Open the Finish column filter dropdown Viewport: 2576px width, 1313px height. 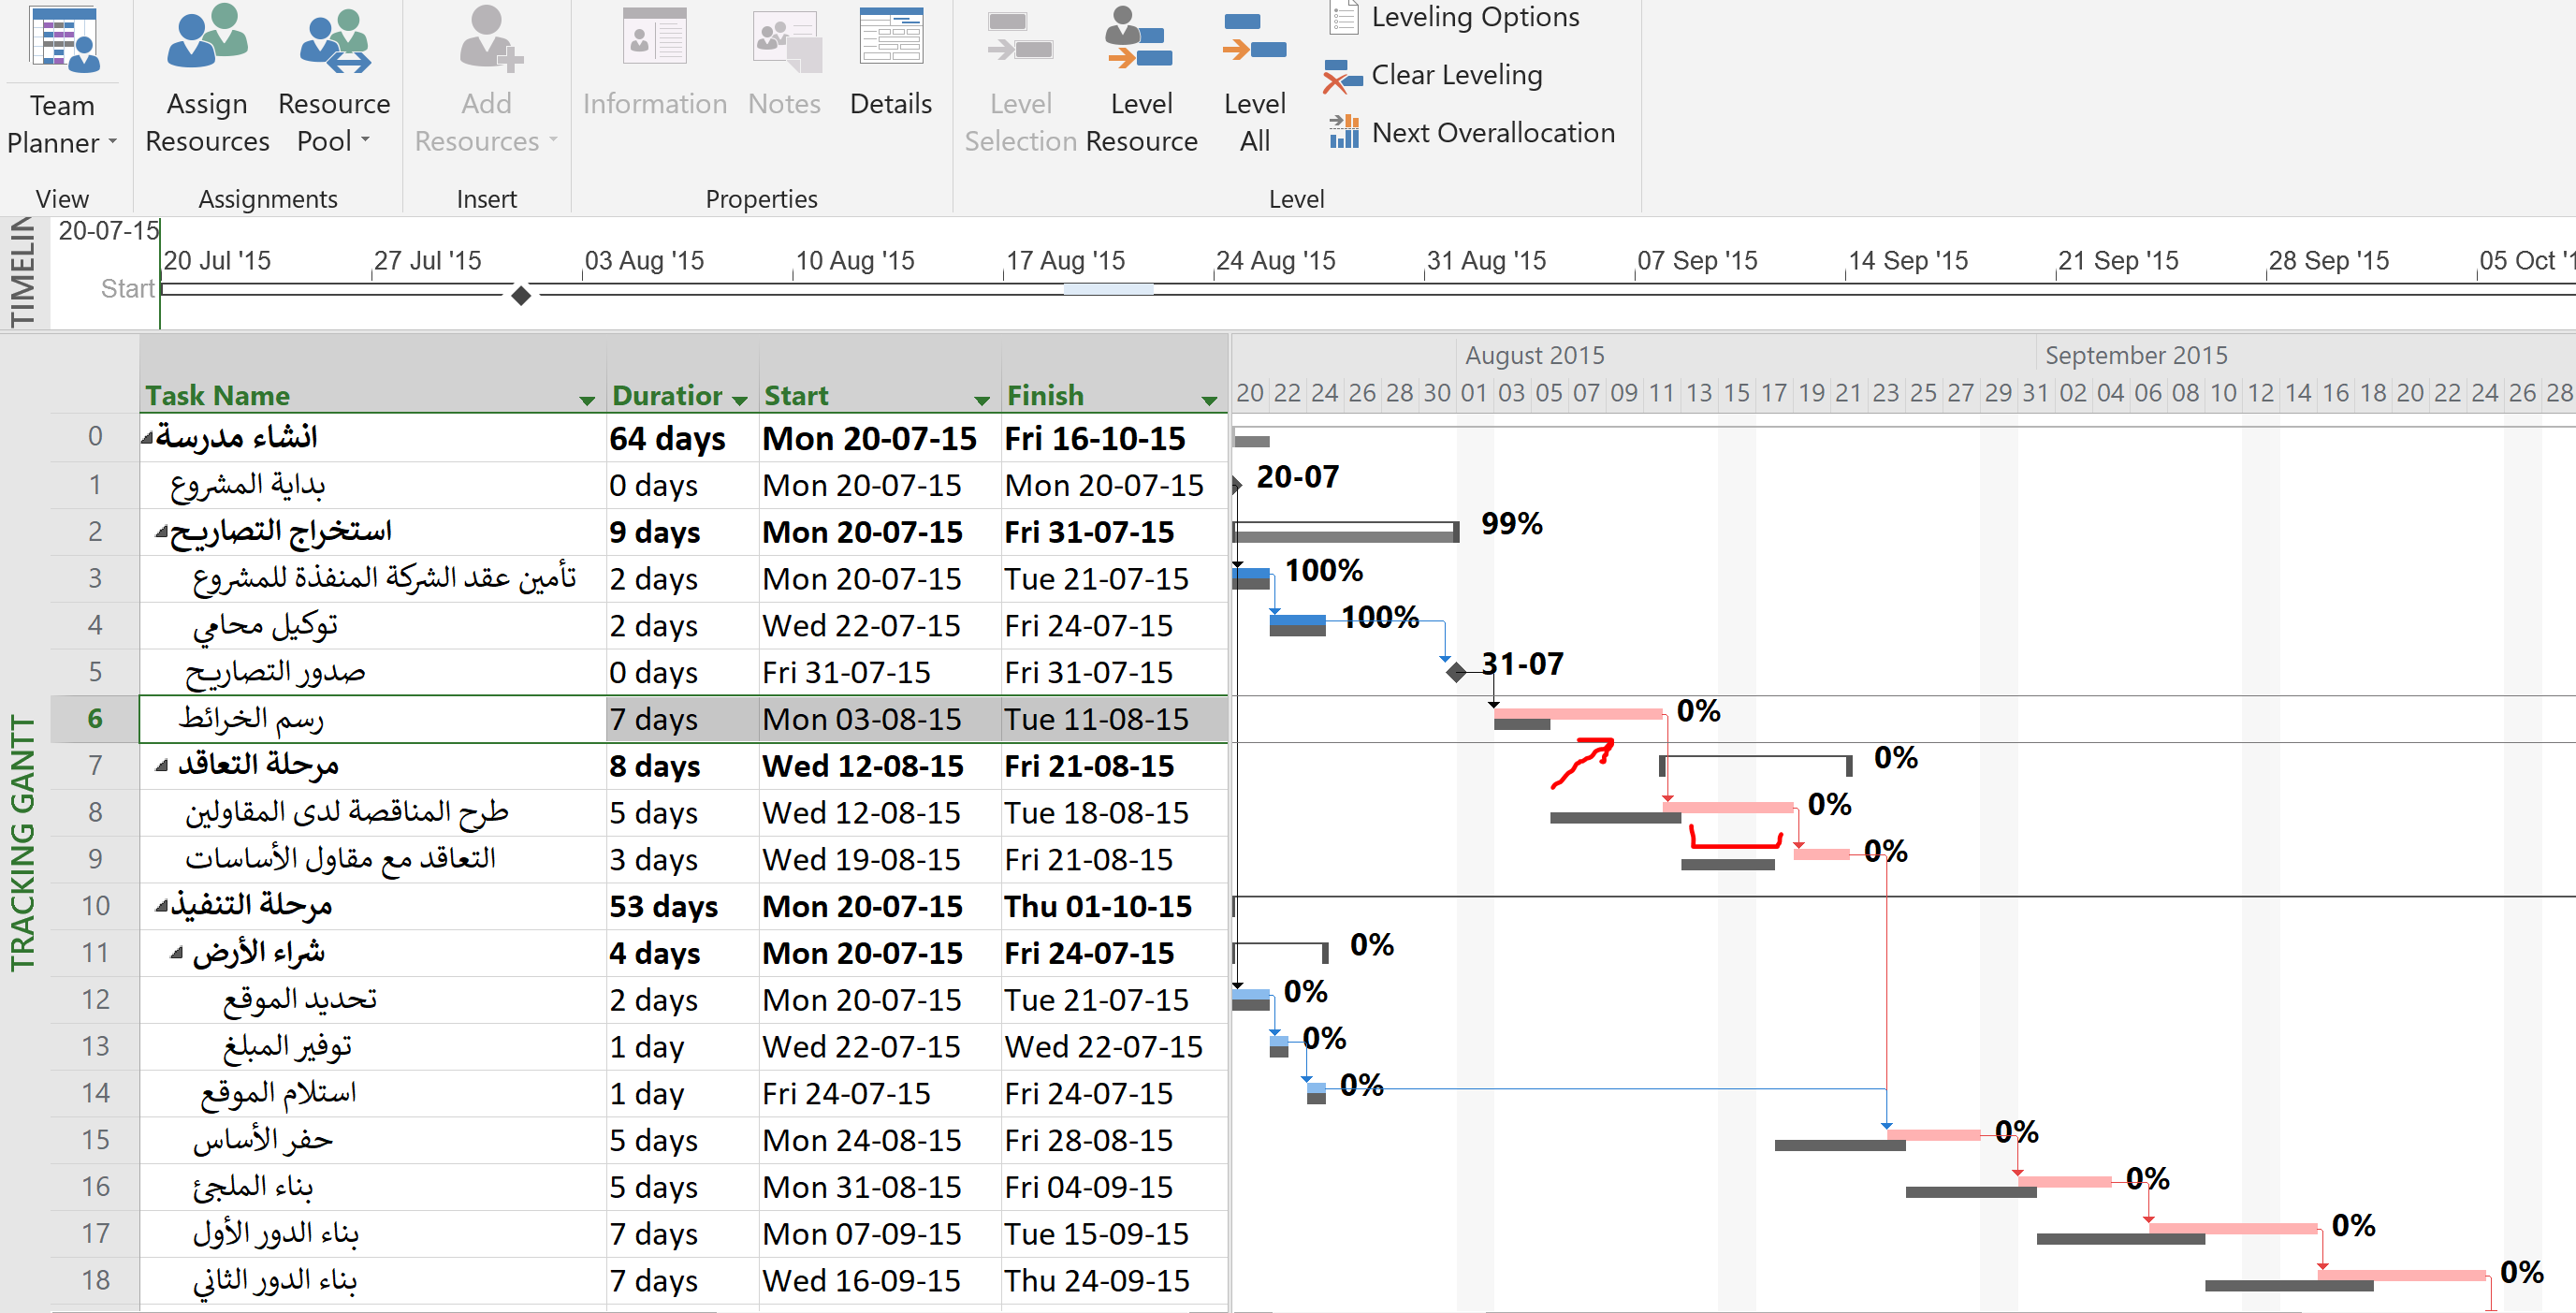point(1209,400)
